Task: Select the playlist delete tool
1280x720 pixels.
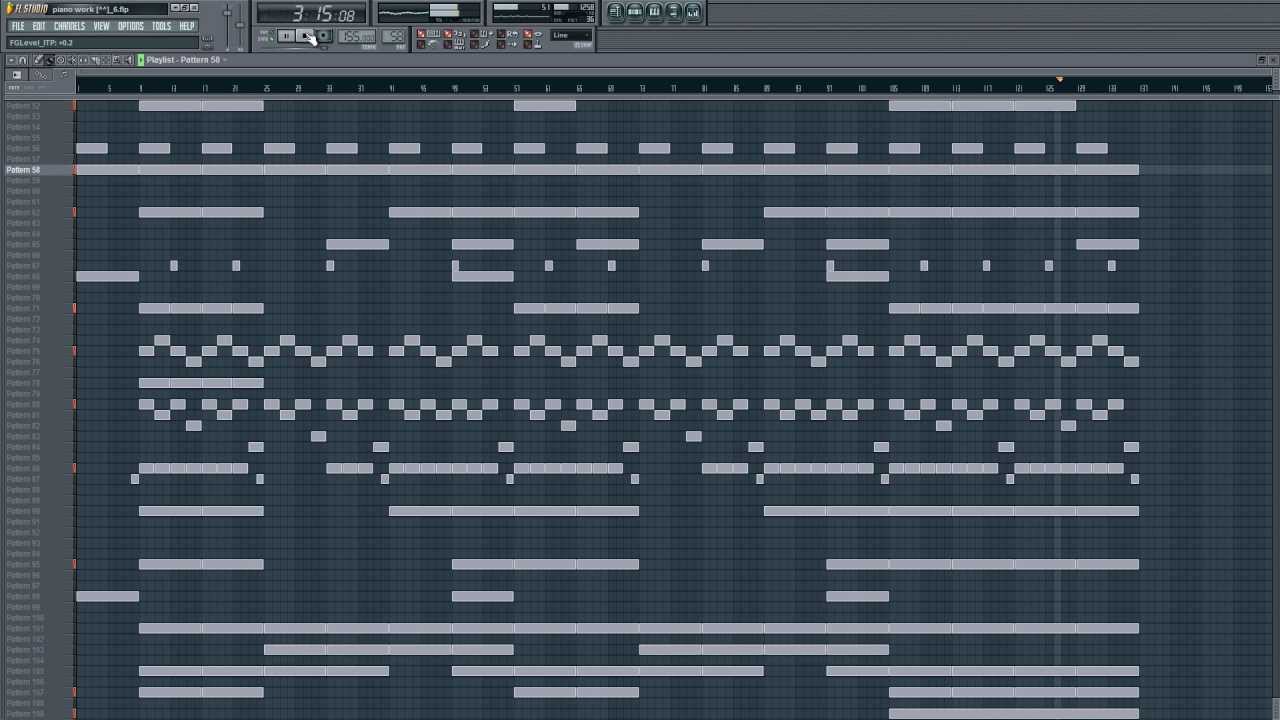Action: pyautogui.click(x=61, y=60)
